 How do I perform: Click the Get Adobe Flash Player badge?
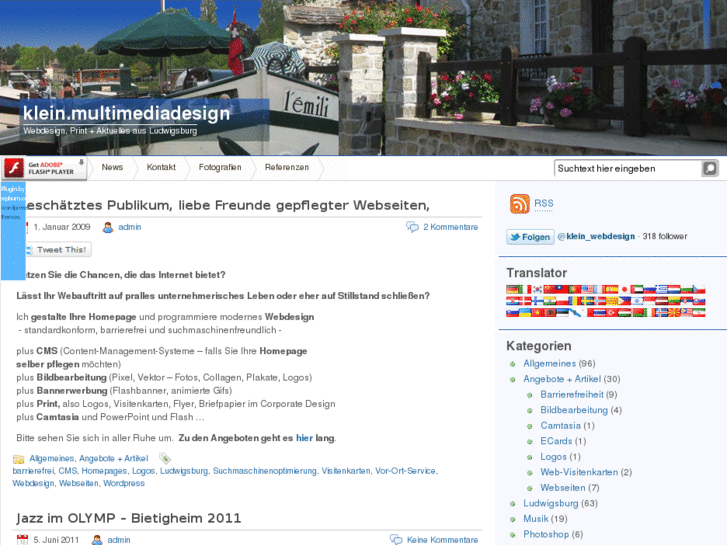click(44, 168)
